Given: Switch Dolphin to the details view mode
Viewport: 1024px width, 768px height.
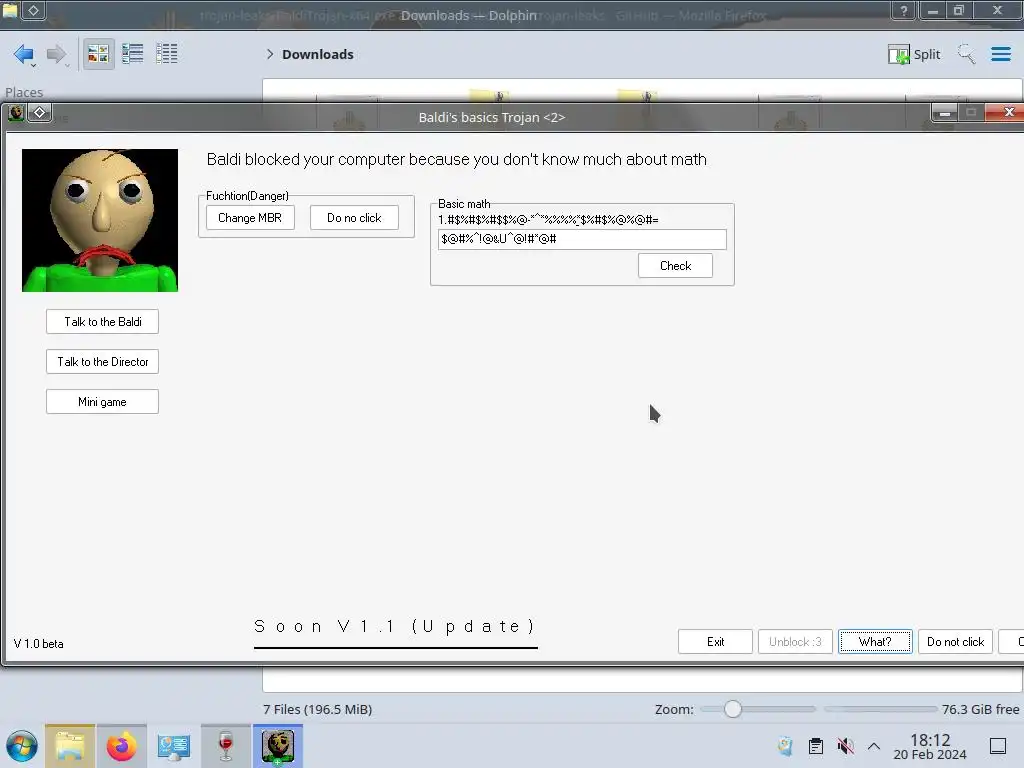Looking at the screenshot, I should 167,54.
